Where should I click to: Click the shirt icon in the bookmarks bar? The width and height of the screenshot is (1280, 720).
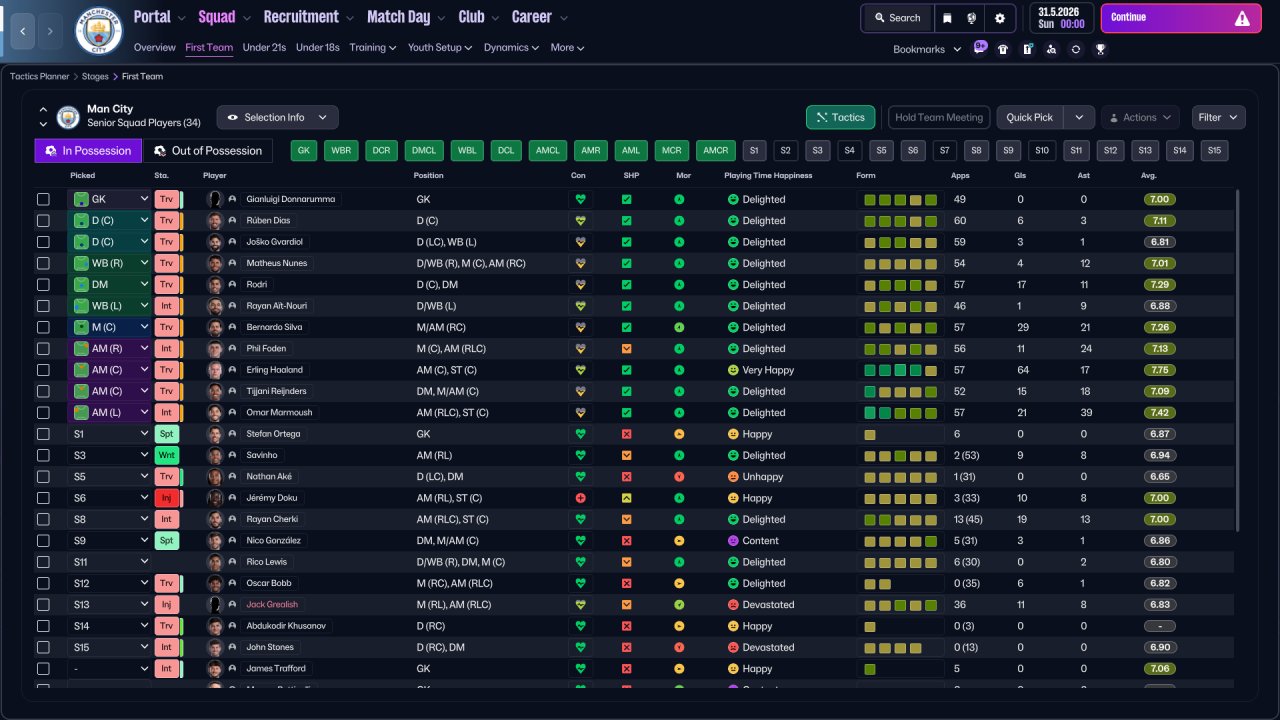[x=1003, y=49]
